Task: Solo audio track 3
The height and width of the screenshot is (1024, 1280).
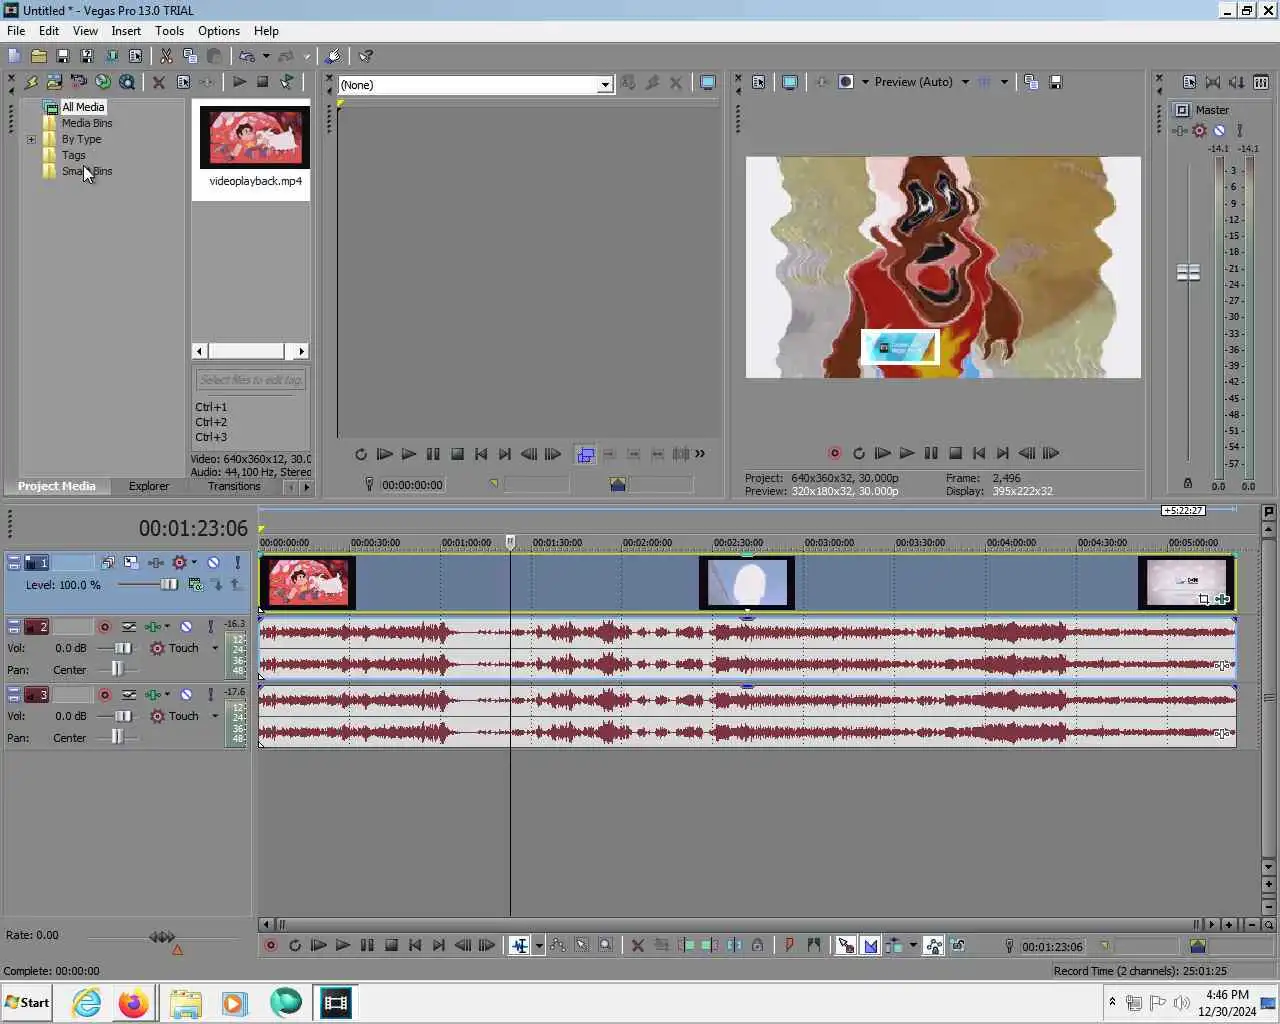Action: [x=210, y=695]
